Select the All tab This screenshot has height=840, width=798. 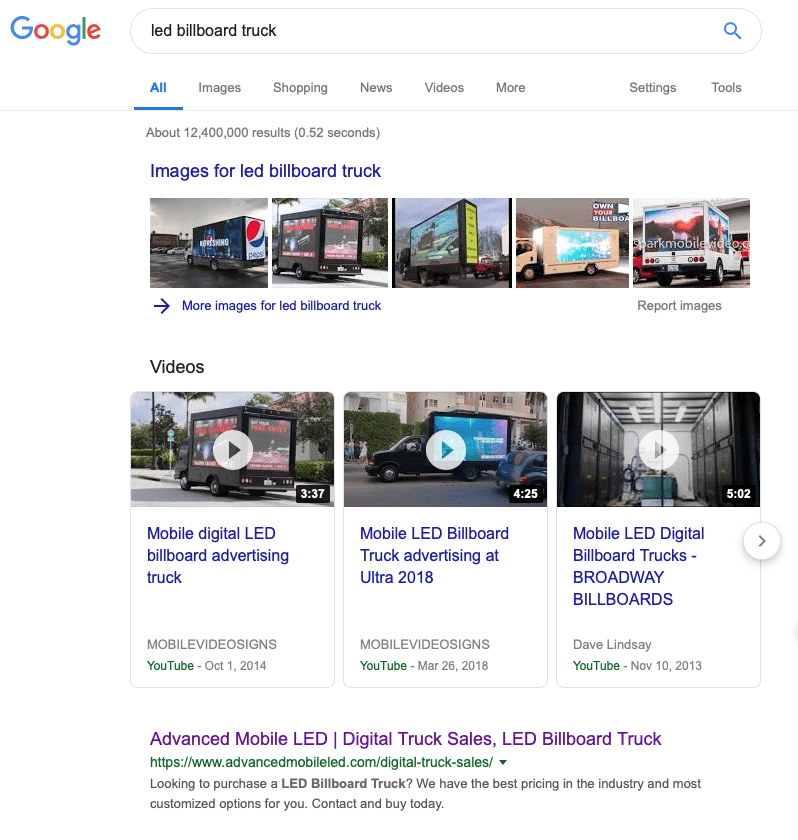tap(158, 87)
